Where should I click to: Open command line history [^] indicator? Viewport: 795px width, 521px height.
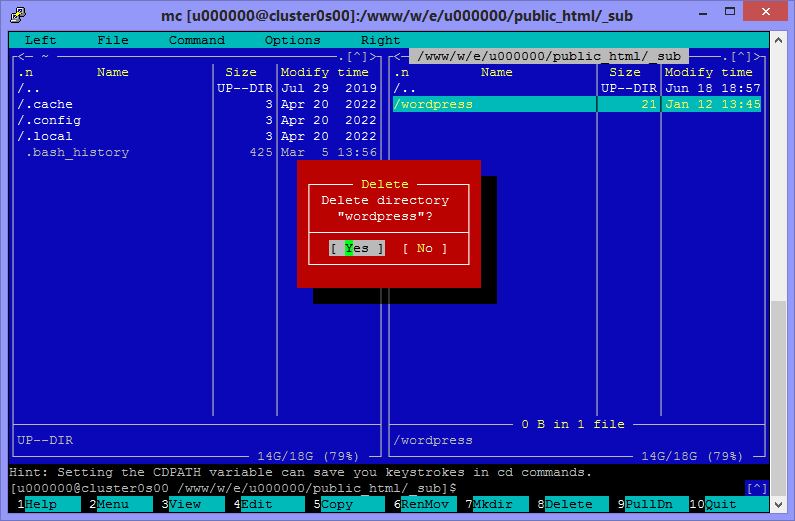pyautogui.click(x=757, y=488)
